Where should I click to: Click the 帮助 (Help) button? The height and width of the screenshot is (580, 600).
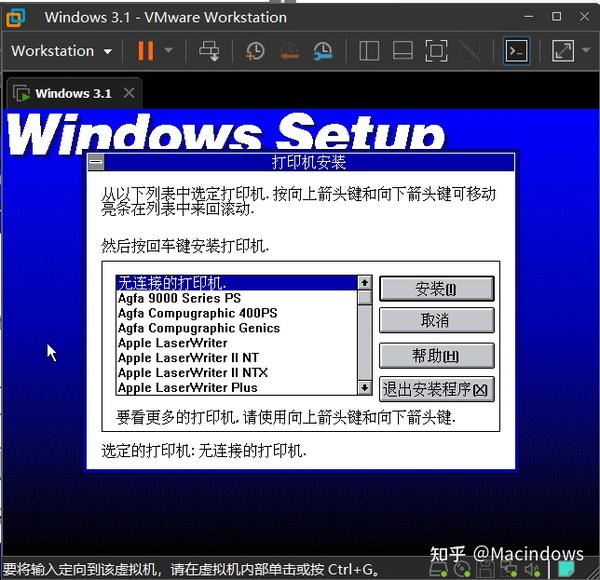437,355
